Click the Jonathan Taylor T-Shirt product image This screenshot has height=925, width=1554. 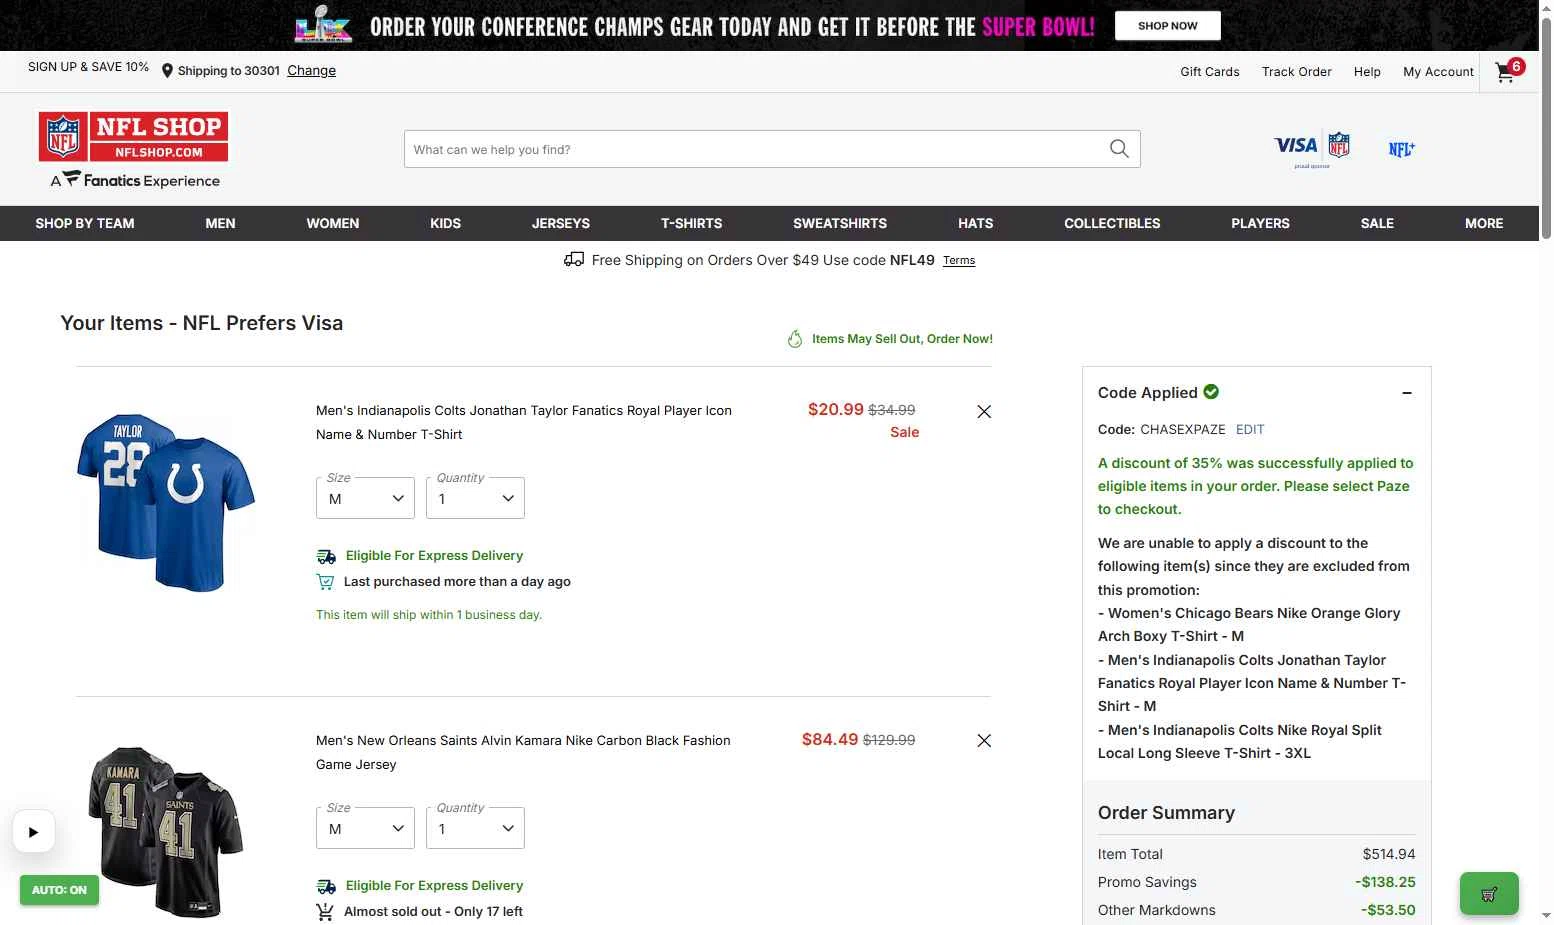click(x=165, y=502)
